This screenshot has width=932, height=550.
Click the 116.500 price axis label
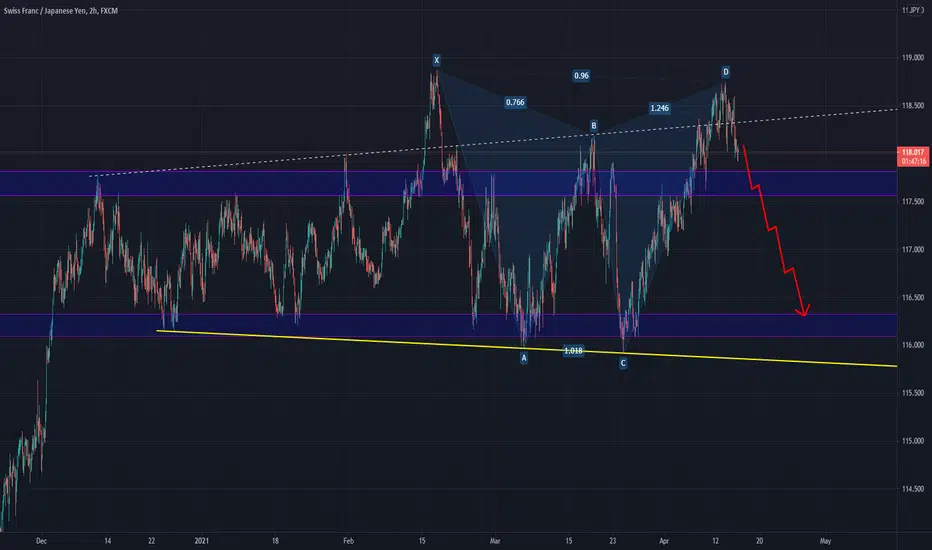point(913,297)
